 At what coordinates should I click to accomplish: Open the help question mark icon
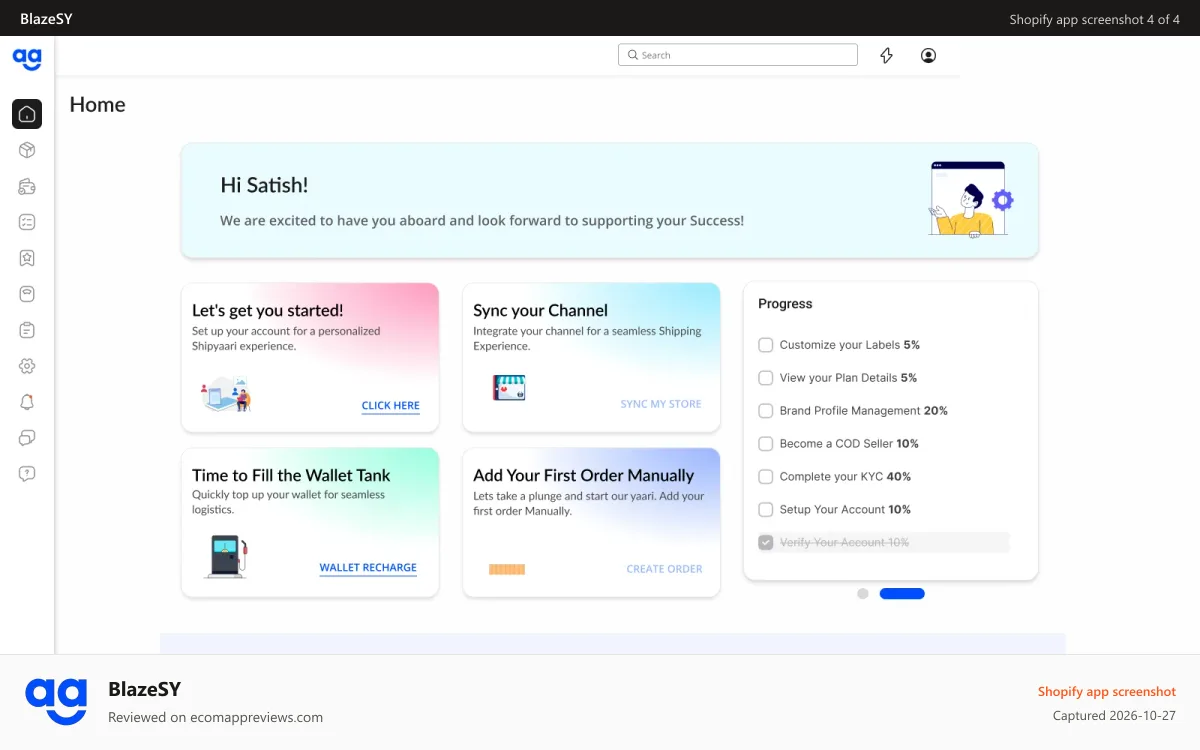pyautogui.click(x=27, y=474)
